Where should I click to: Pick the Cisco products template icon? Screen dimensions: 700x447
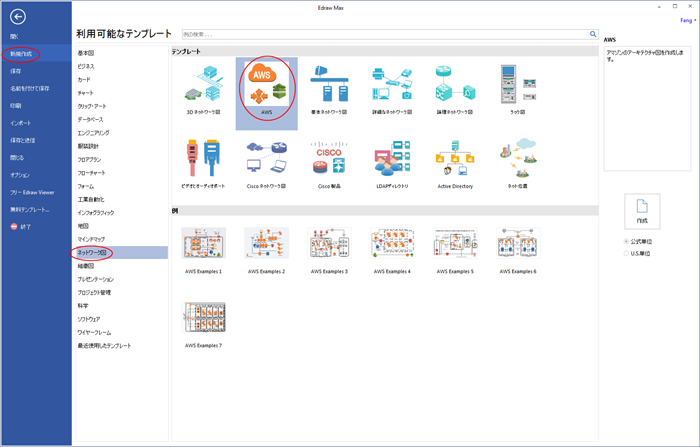point(328,160)
